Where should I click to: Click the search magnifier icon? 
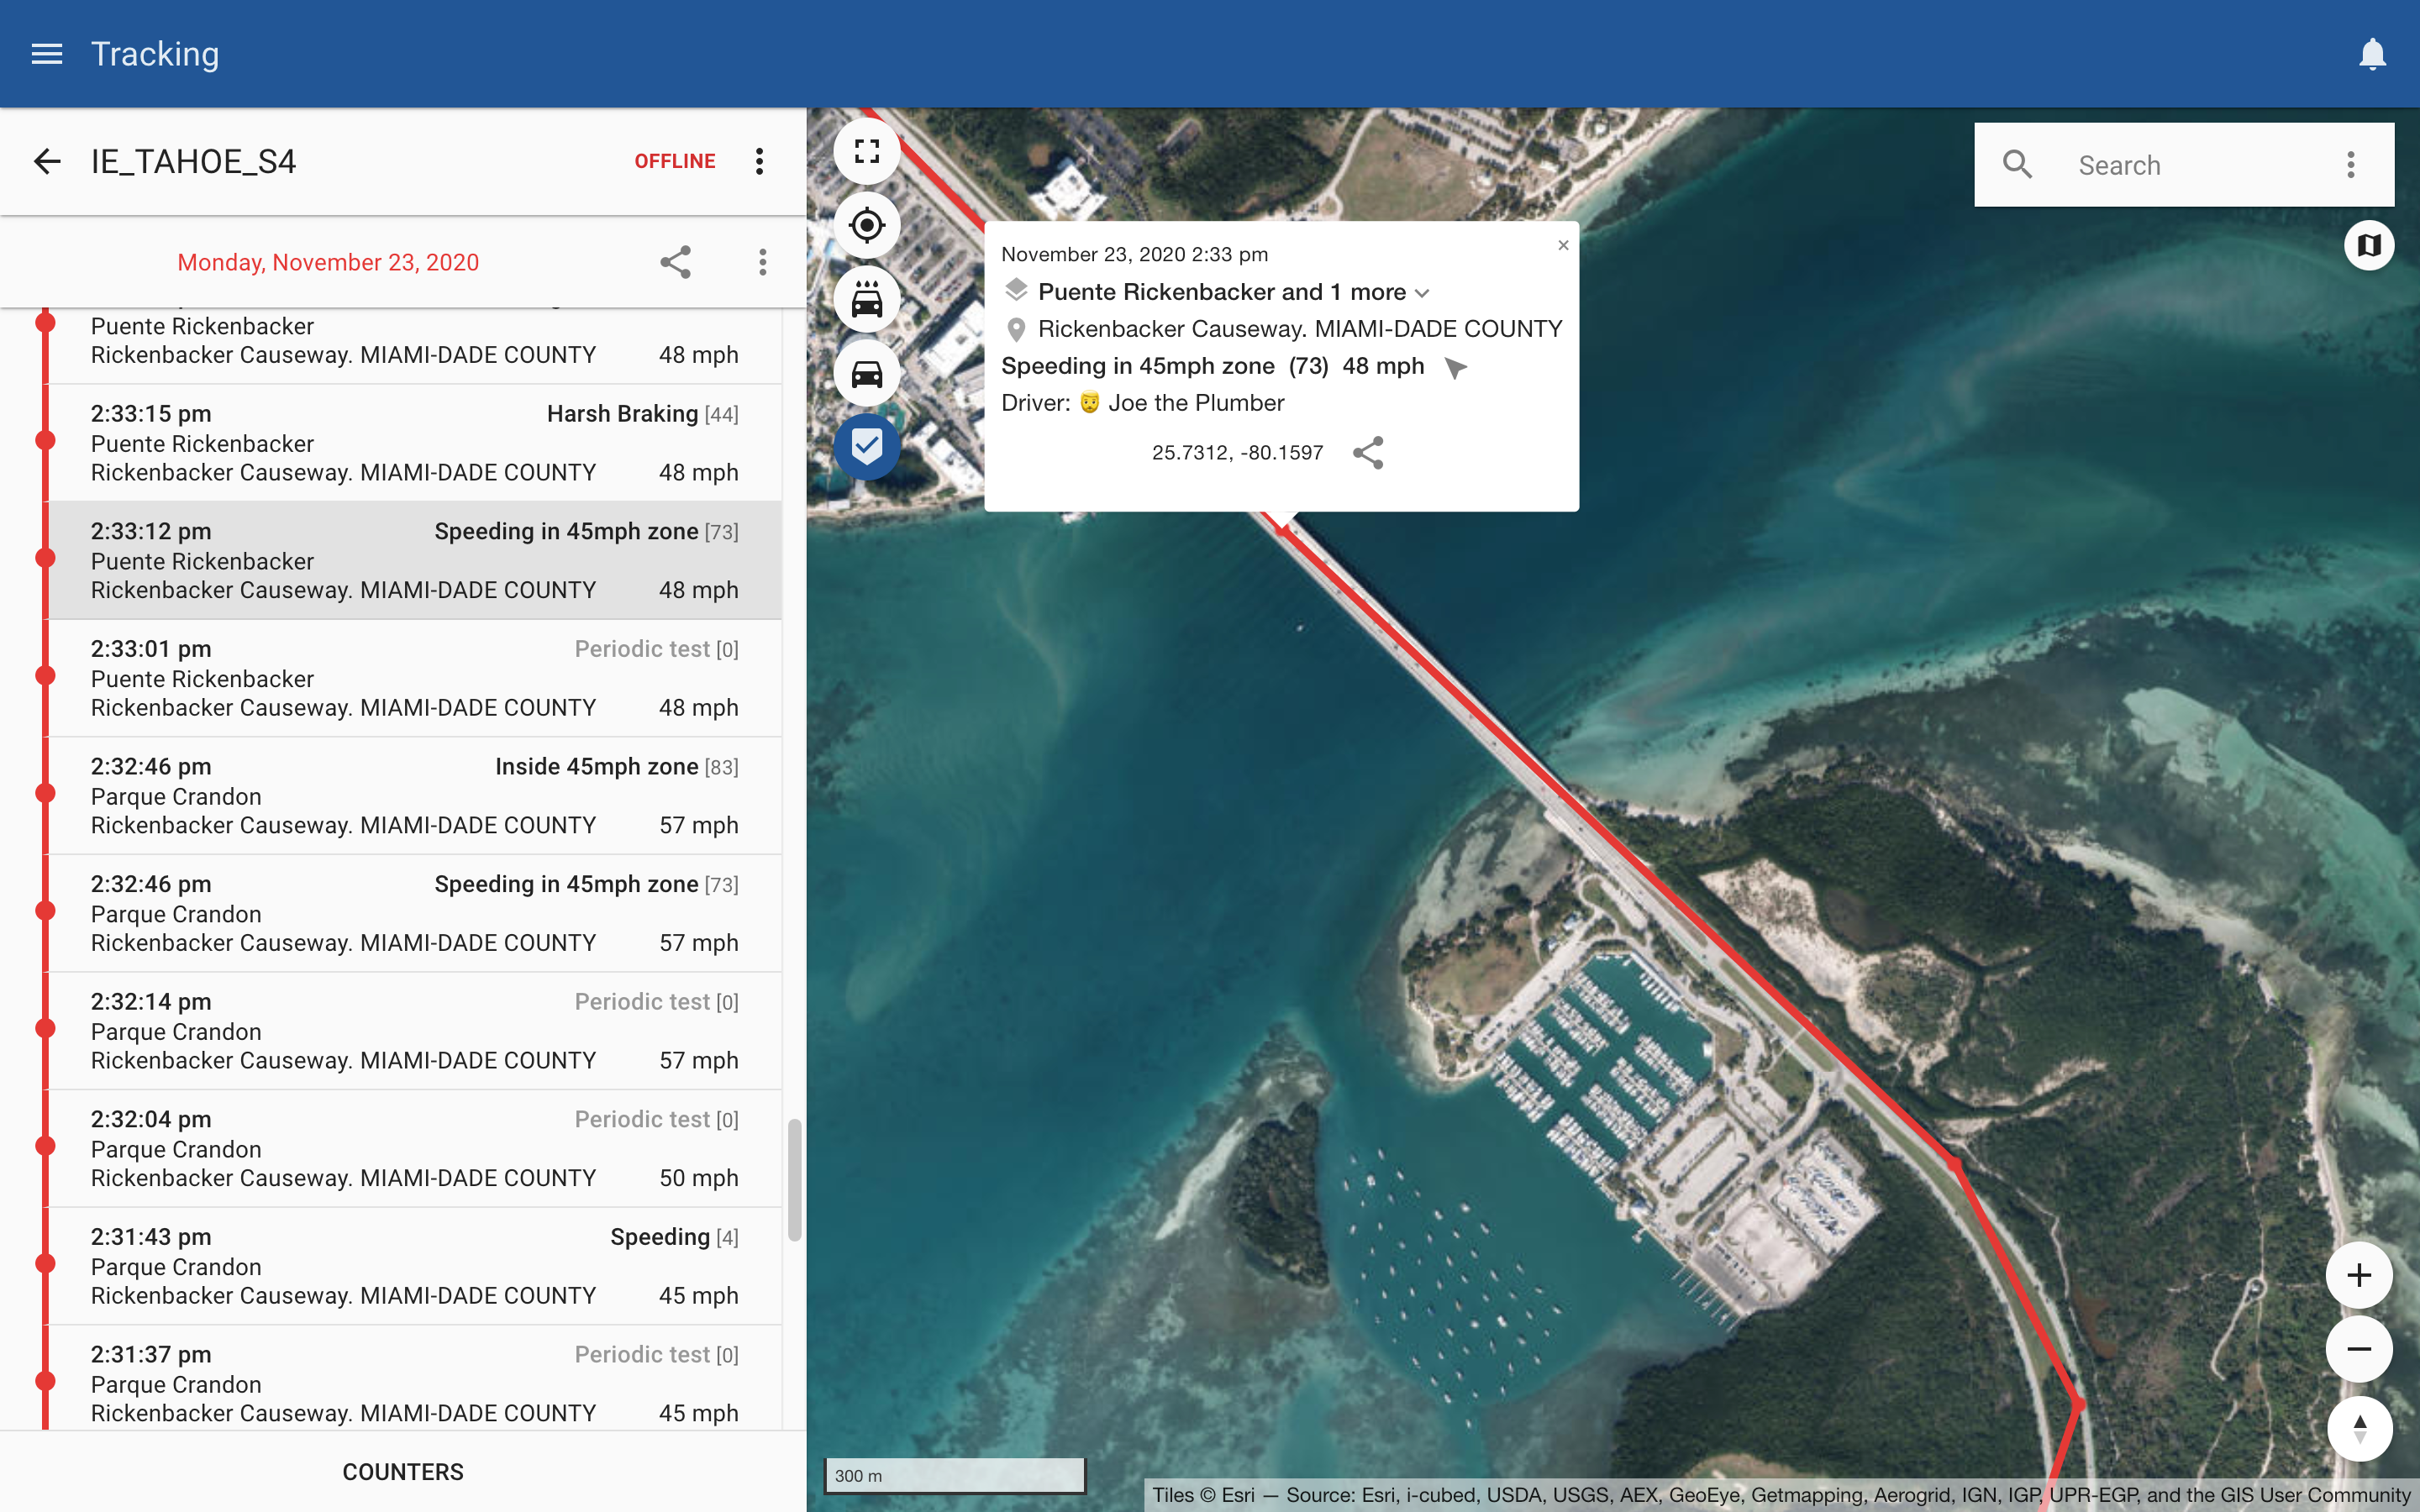coord(2017,164)
